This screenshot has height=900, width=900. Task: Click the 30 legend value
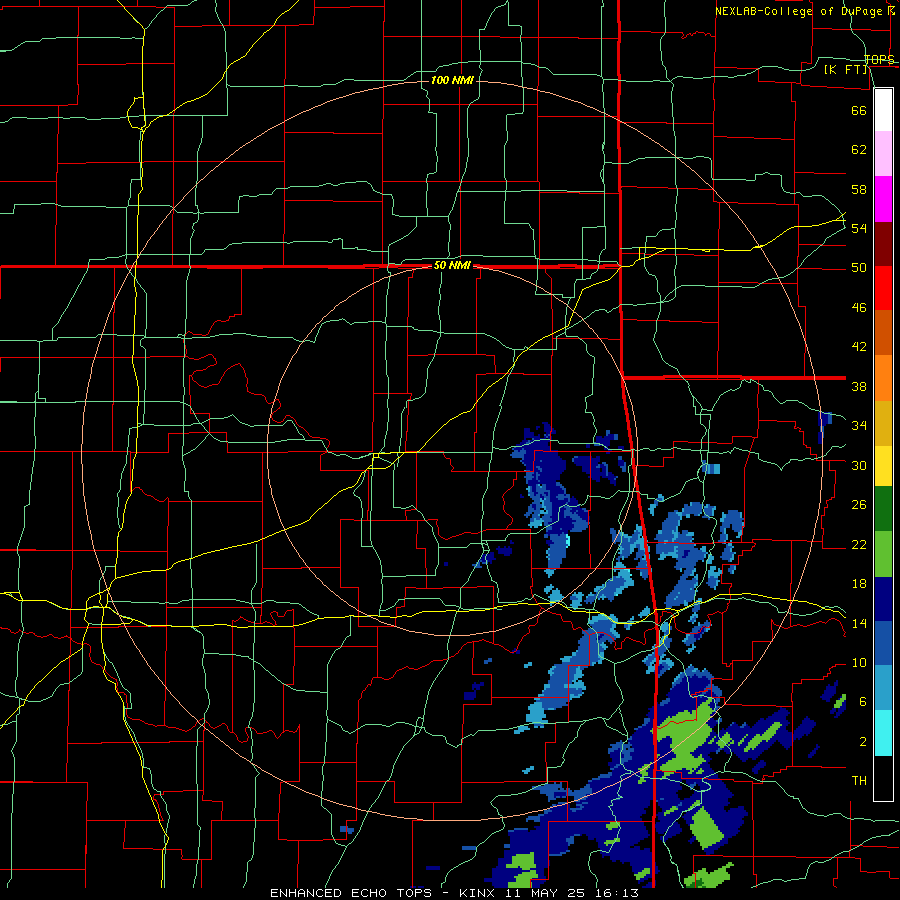[859, 465]
